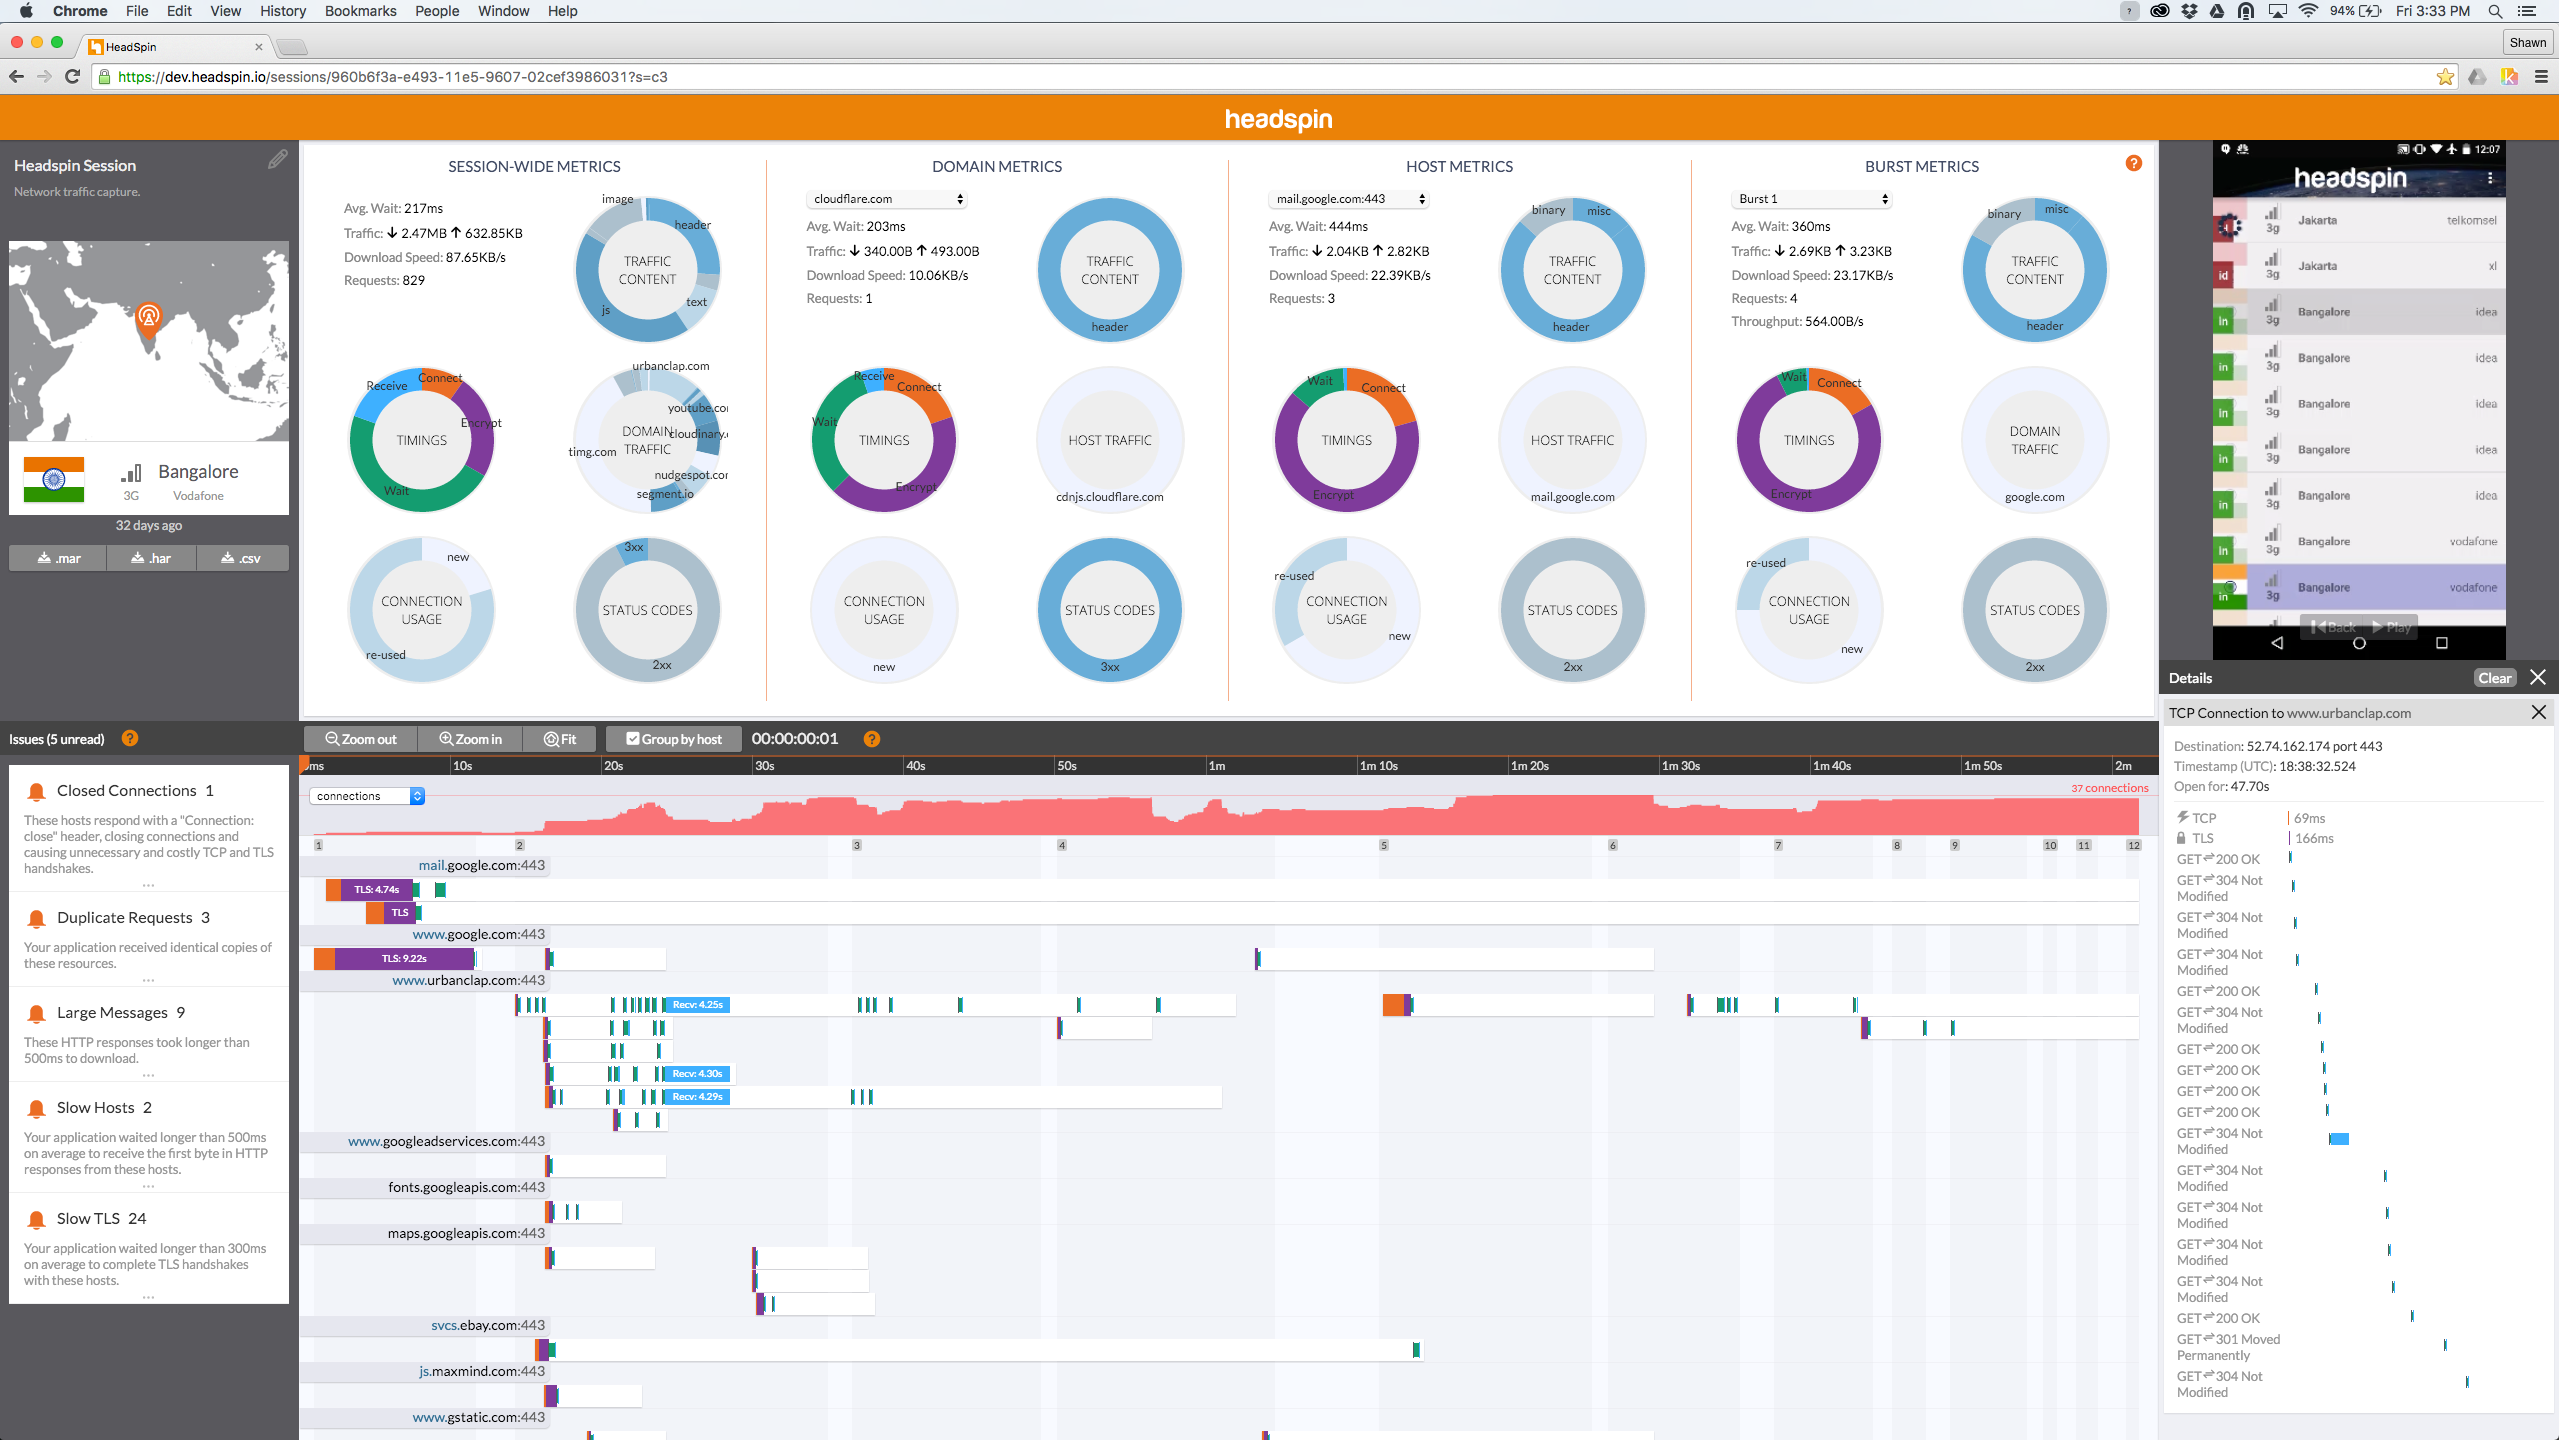2559x1440 pixels.
Task: Select the HeadSpin browser tab
Action: coord(175,46)
